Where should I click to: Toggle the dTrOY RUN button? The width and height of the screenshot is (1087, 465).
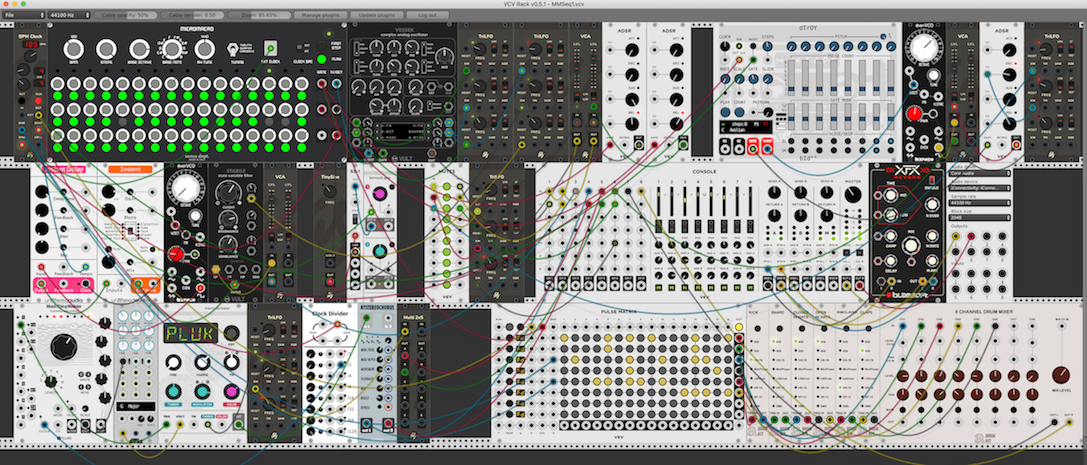pos(738,46)
